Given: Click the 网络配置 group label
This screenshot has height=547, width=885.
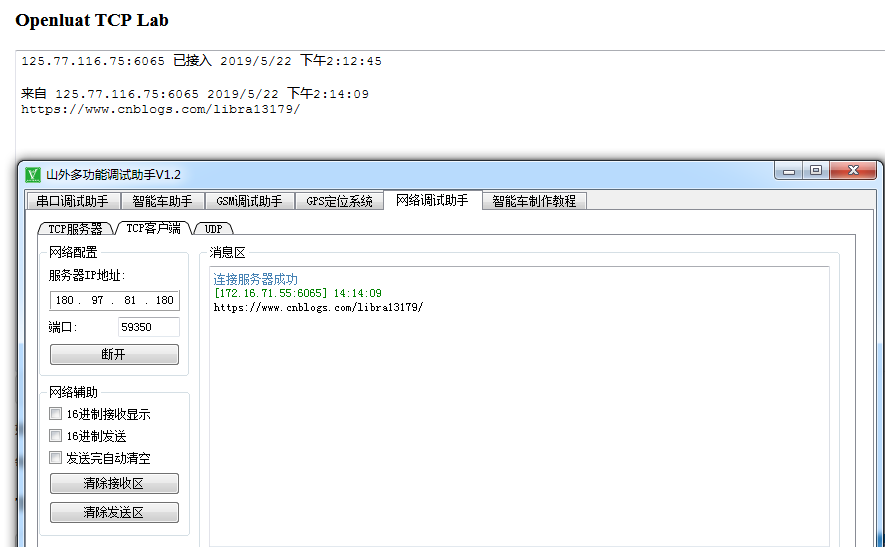Looking at the screenshot, I should tap(73, 252).
